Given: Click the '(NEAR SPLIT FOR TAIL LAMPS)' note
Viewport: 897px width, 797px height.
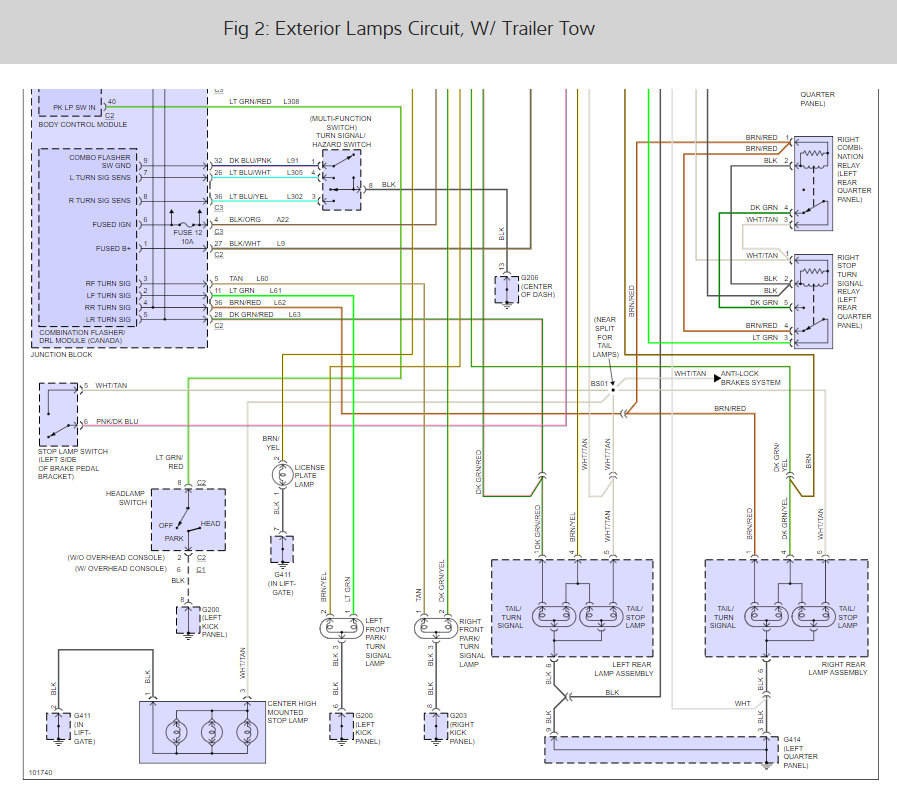Looking at the screenshot, I should [605, 337].
